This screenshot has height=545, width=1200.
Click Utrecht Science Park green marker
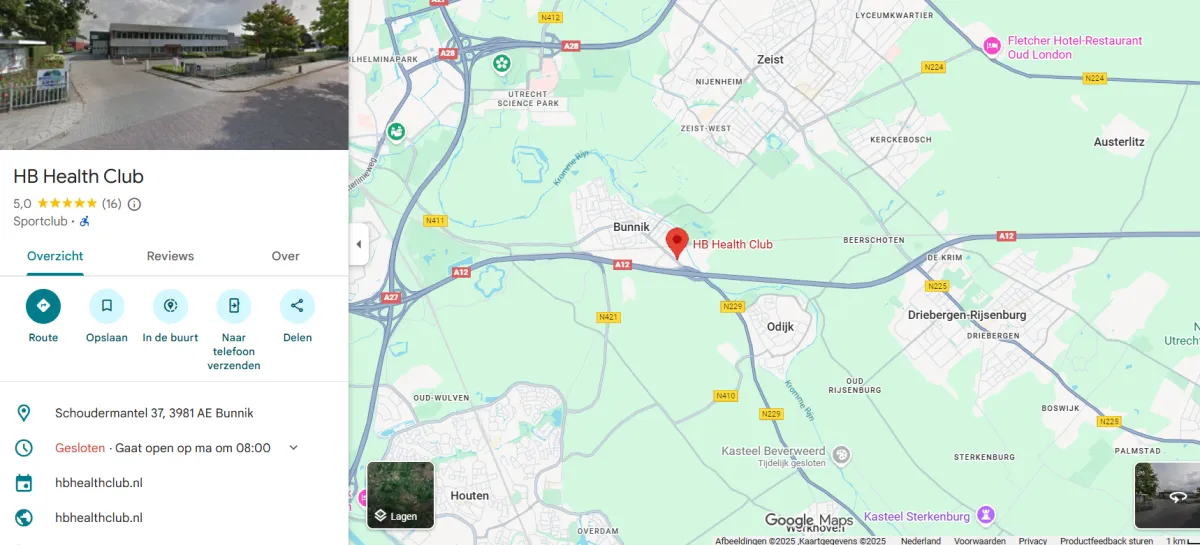click(502, 64)
